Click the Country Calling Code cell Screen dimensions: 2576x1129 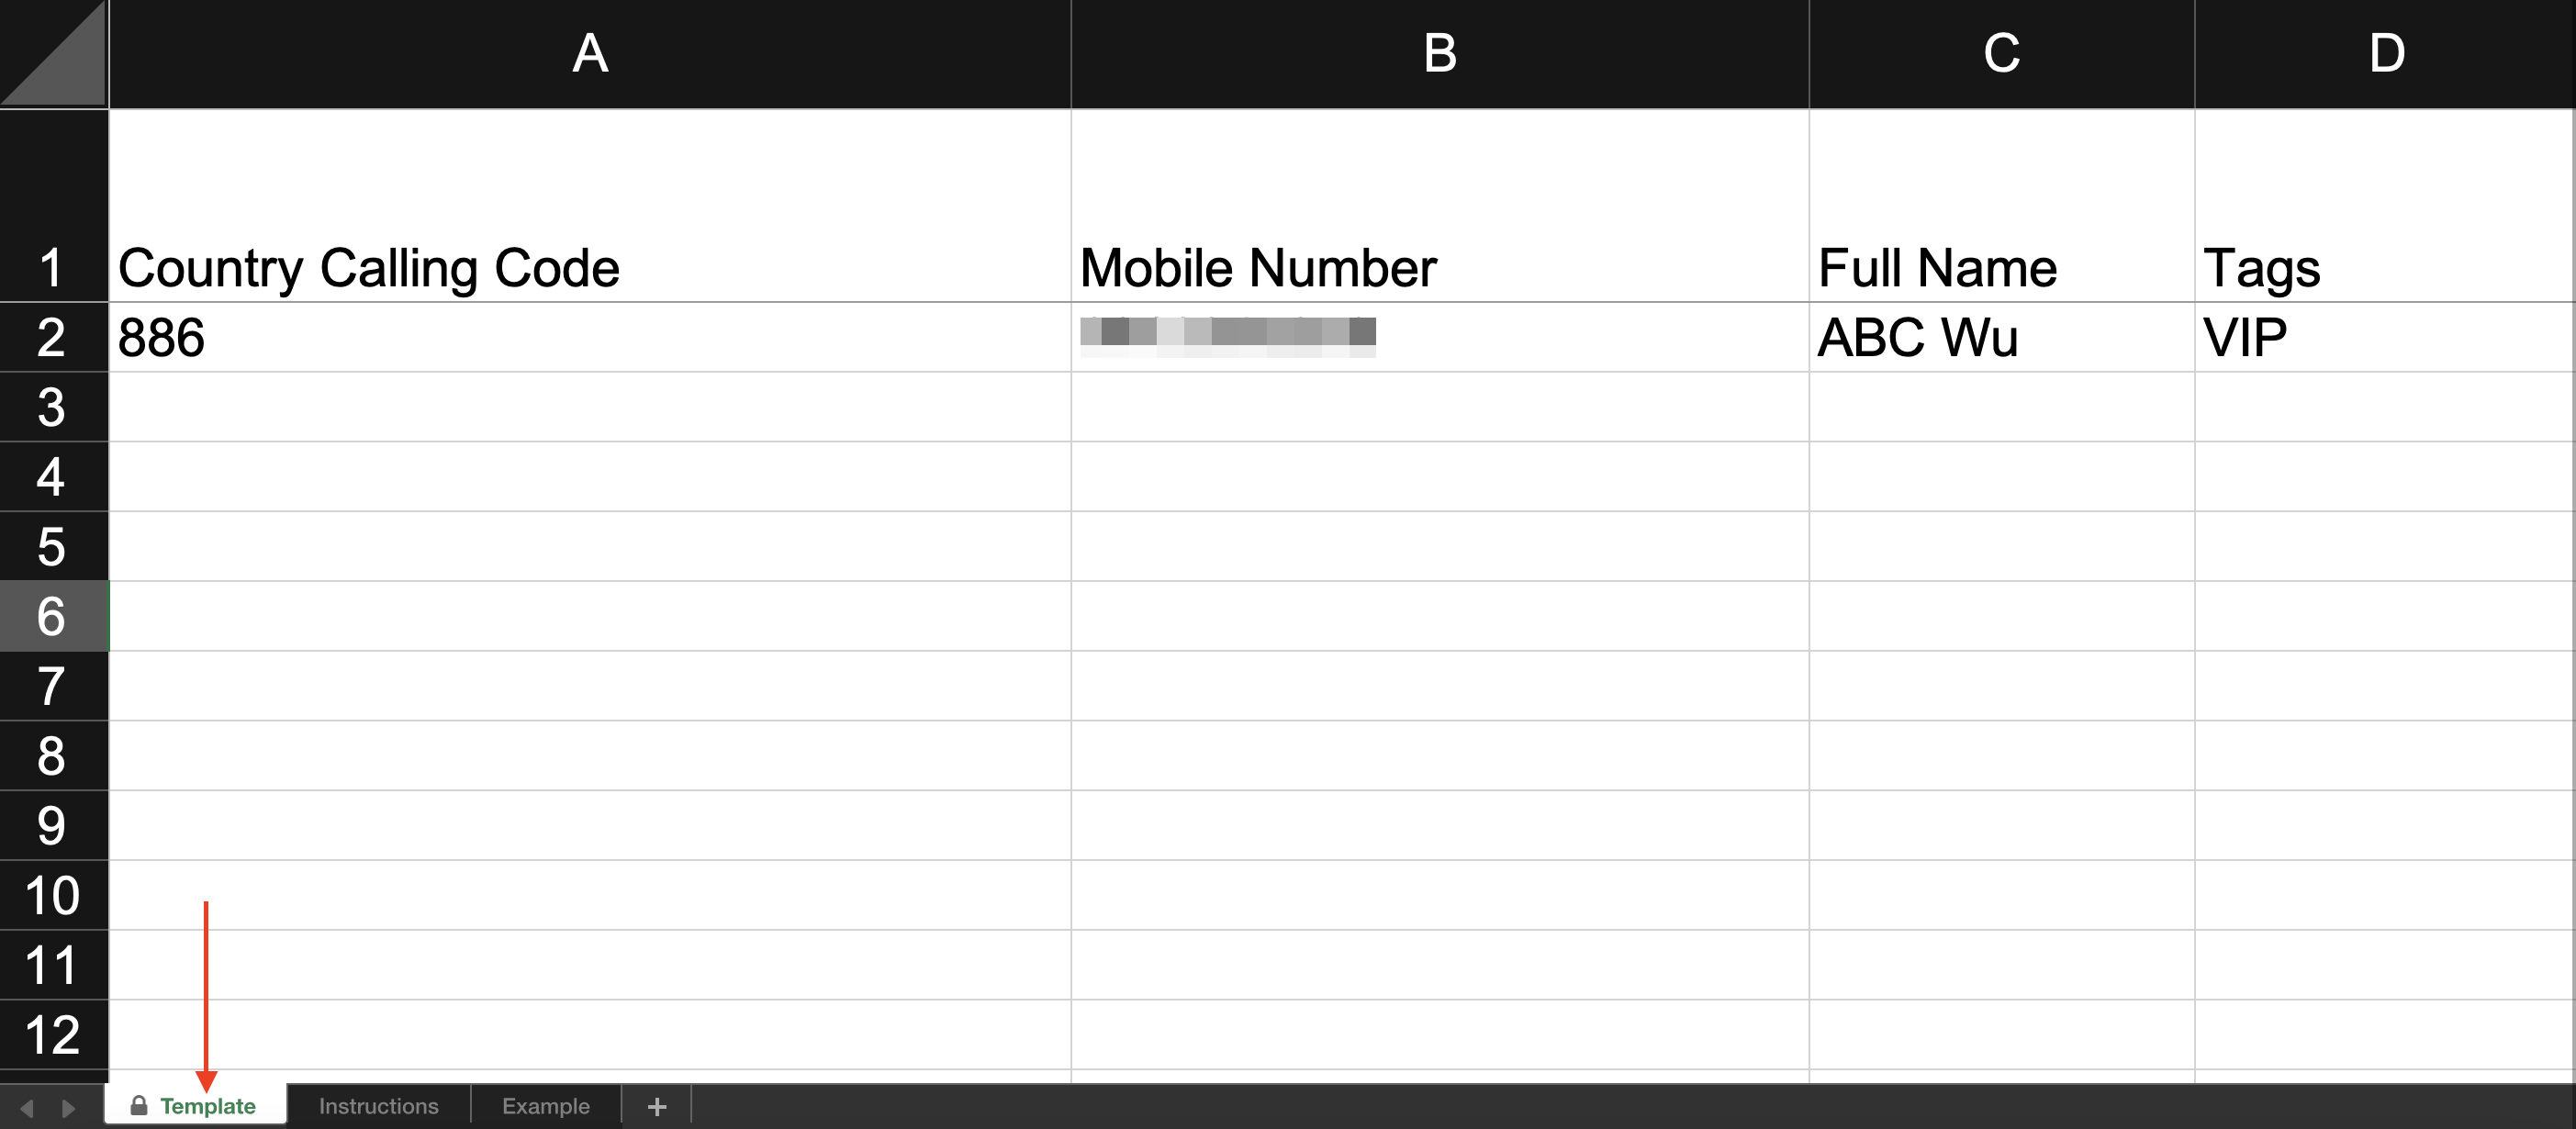(x=590, y=205)
